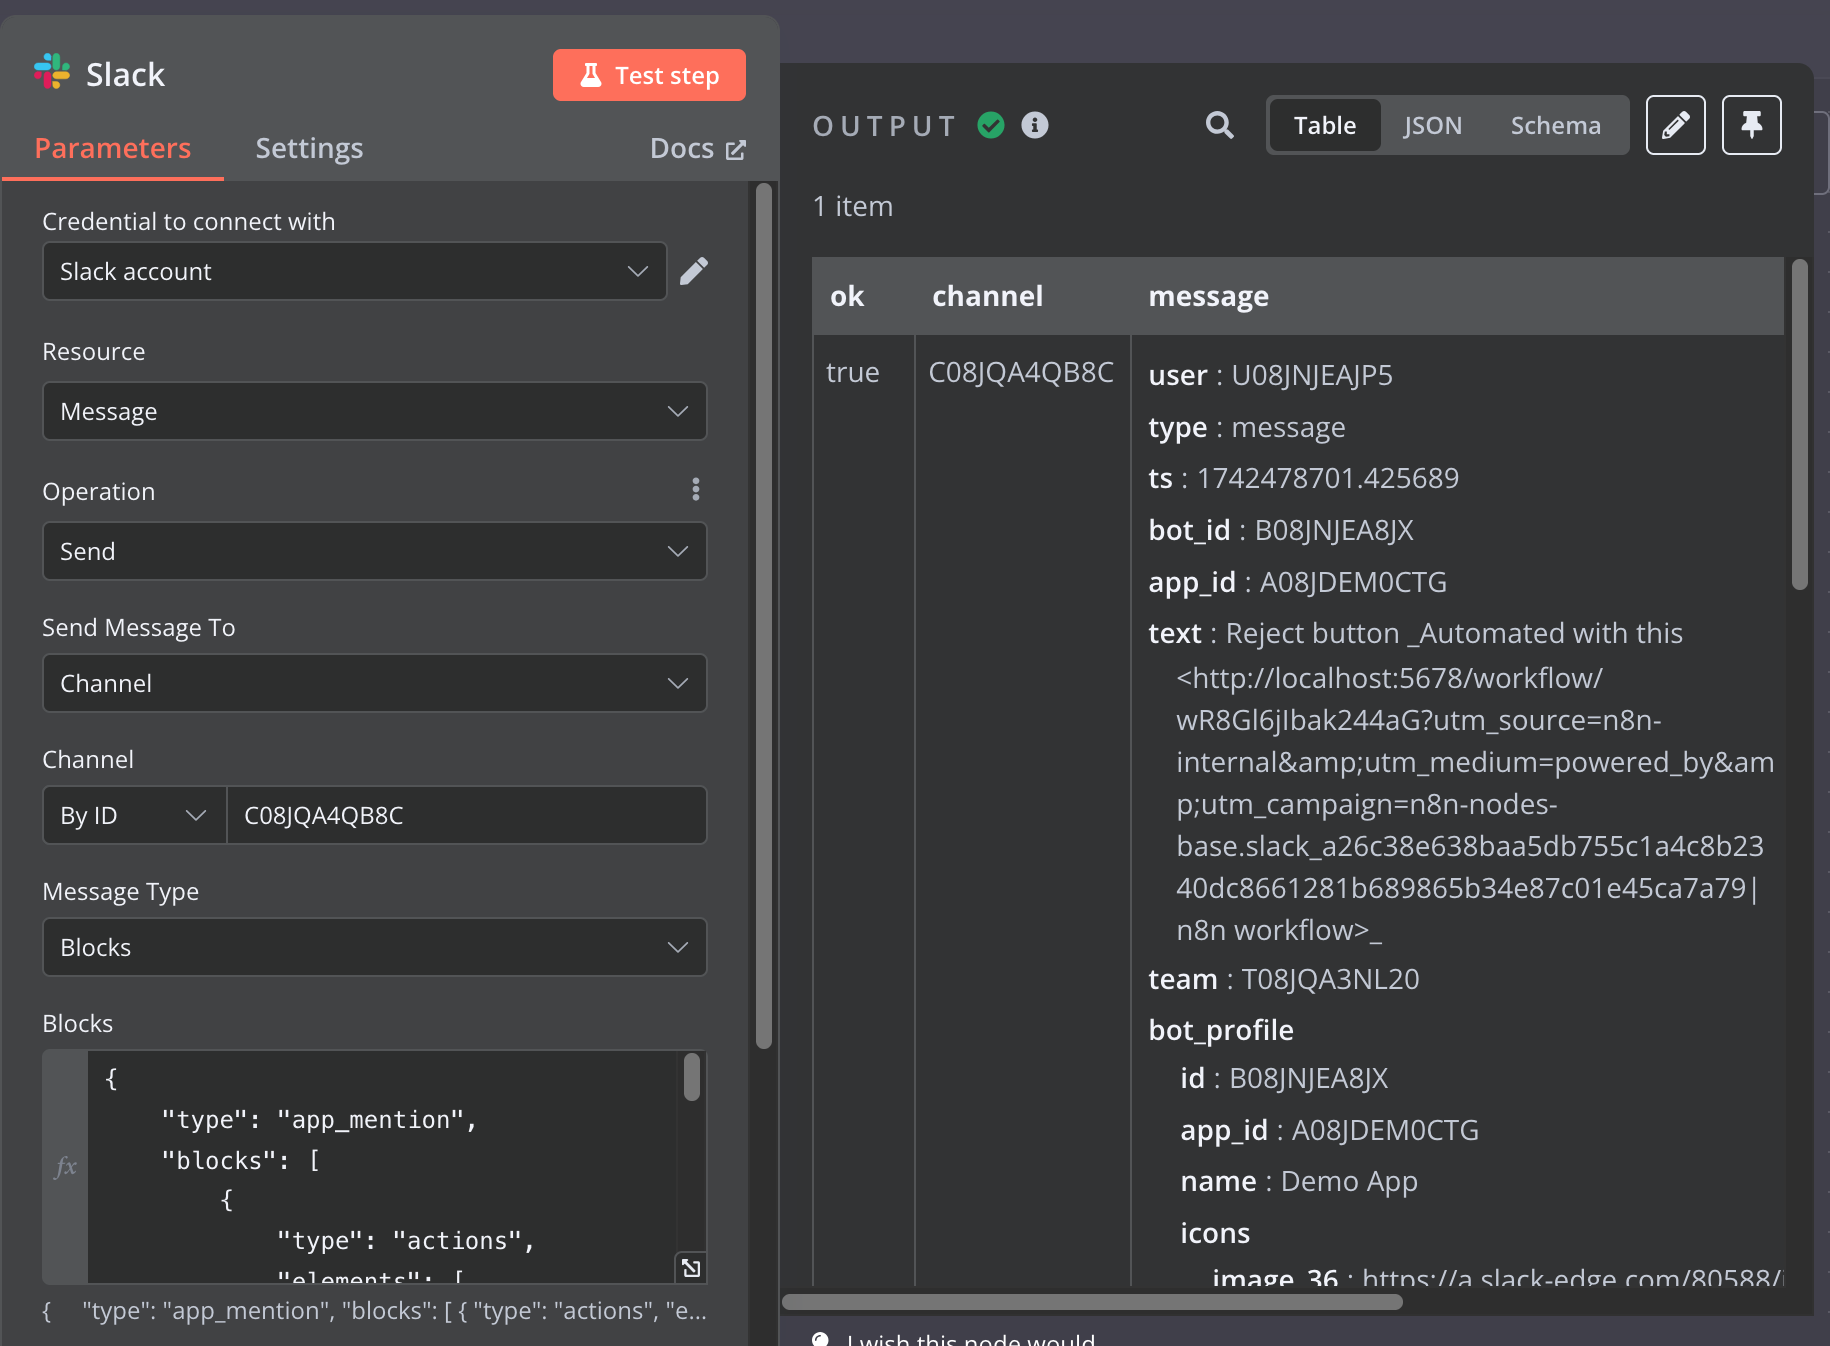Click the Parameters panel vertical scrollbar

tap(764, 615)
